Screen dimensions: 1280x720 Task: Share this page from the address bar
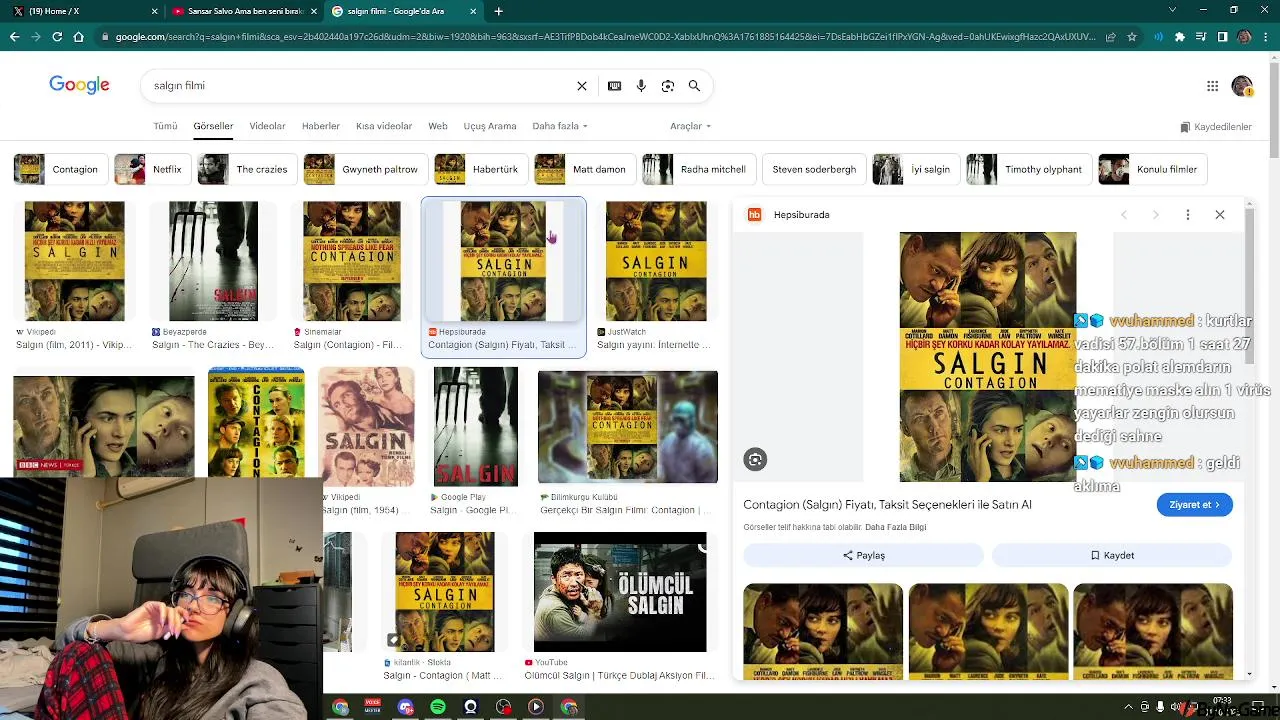[x=1110, y=37]
